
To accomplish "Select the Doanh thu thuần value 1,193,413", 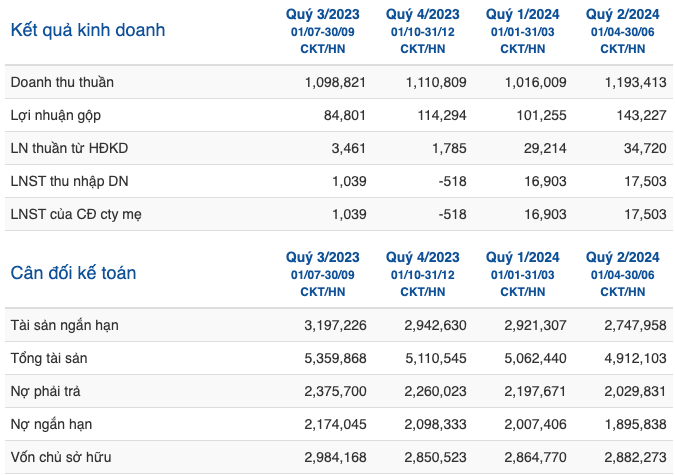I will point(635,82).
